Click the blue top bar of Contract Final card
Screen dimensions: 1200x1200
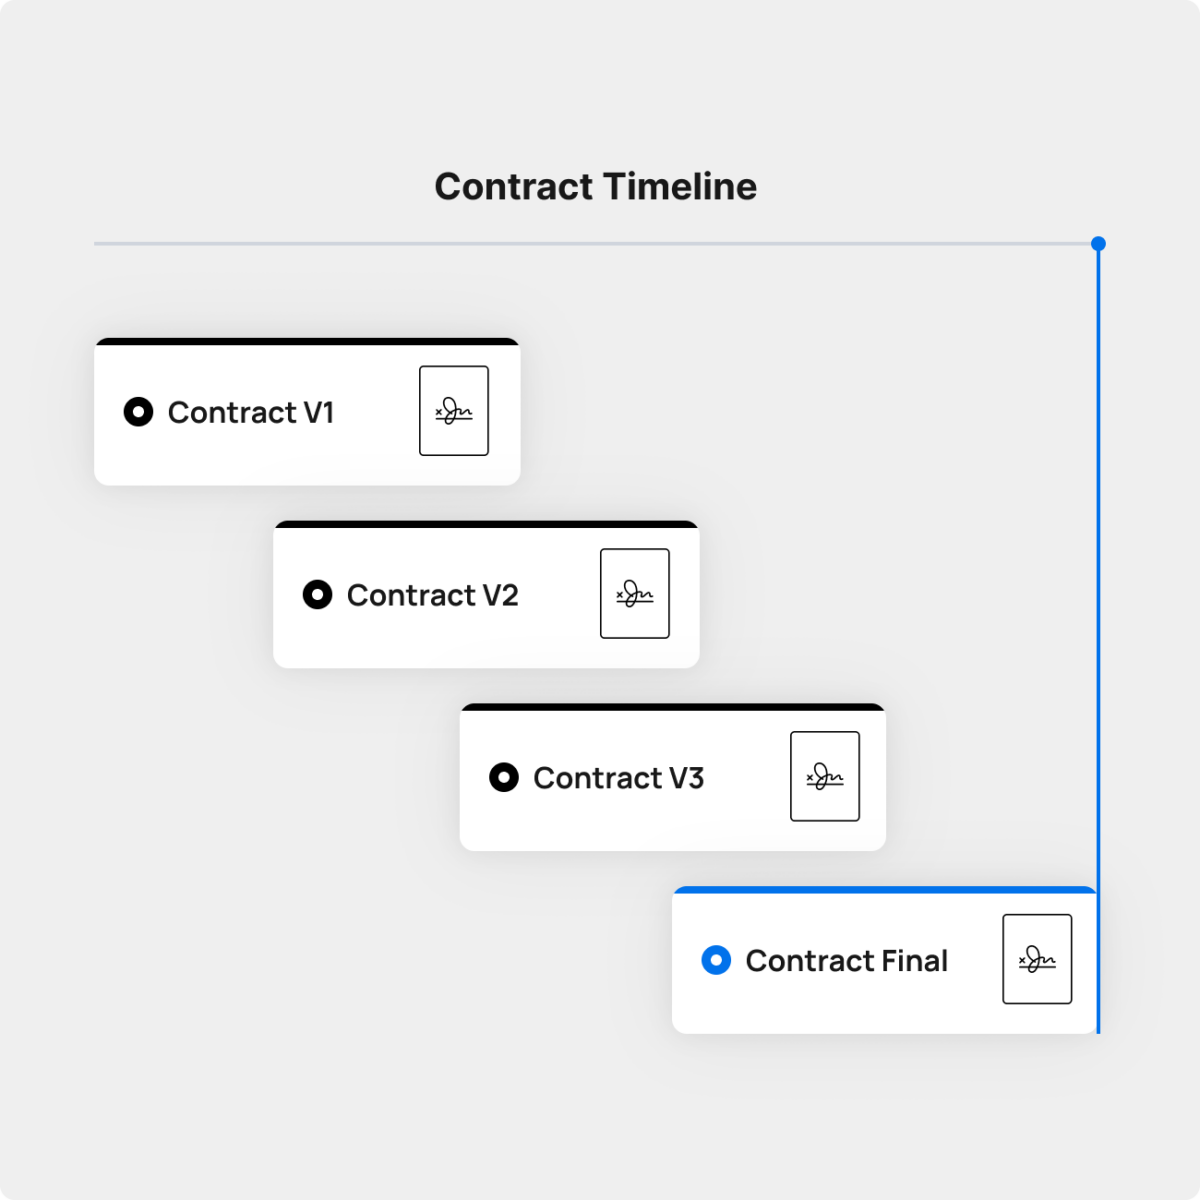885,889
